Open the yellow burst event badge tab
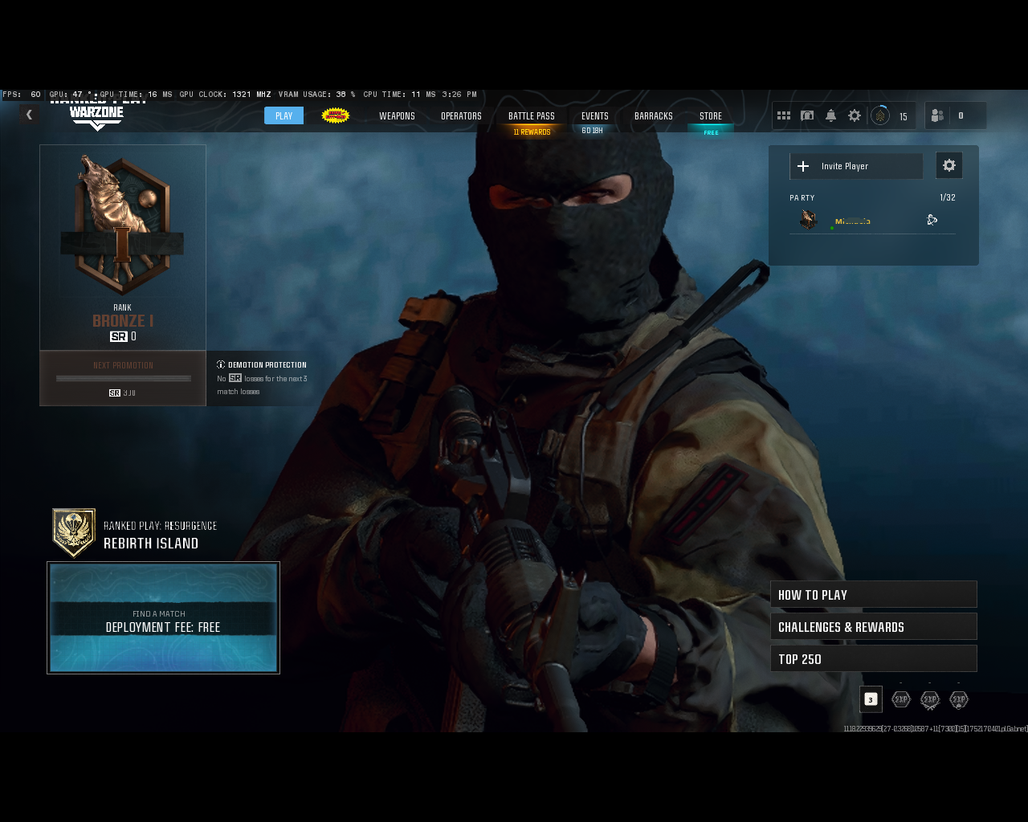The image size is (1028, 822). (x=335, y=115)
